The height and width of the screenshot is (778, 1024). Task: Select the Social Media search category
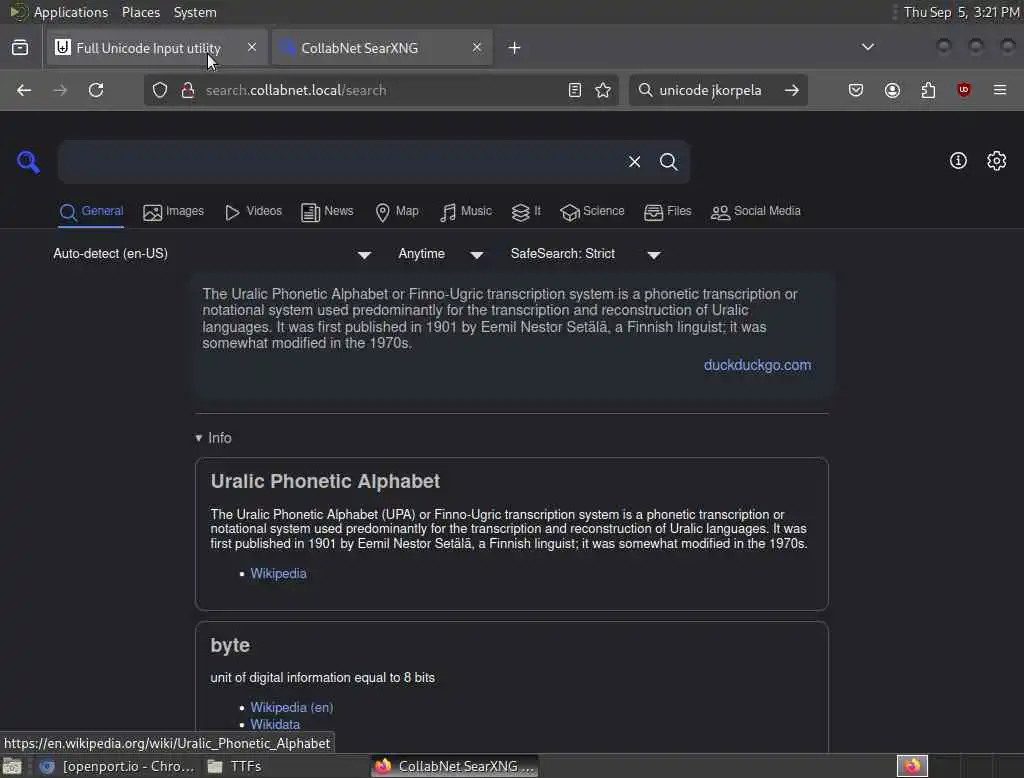point(756,212)
